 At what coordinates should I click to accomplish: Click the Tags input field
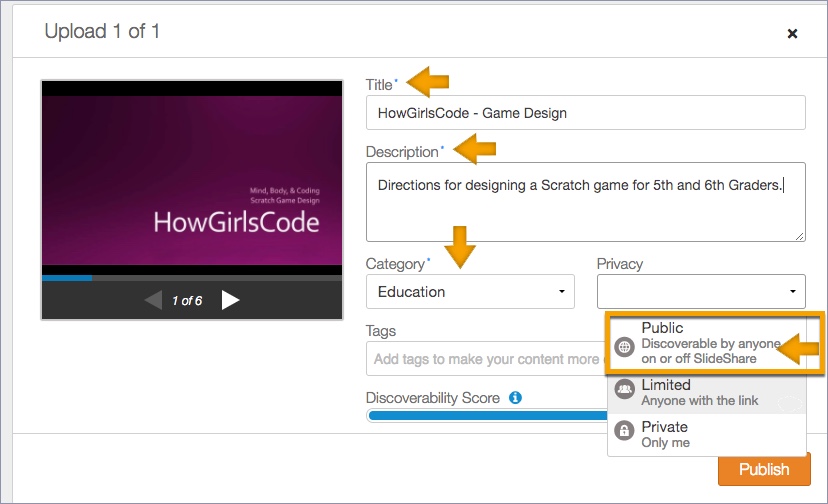tap(486, 359)
